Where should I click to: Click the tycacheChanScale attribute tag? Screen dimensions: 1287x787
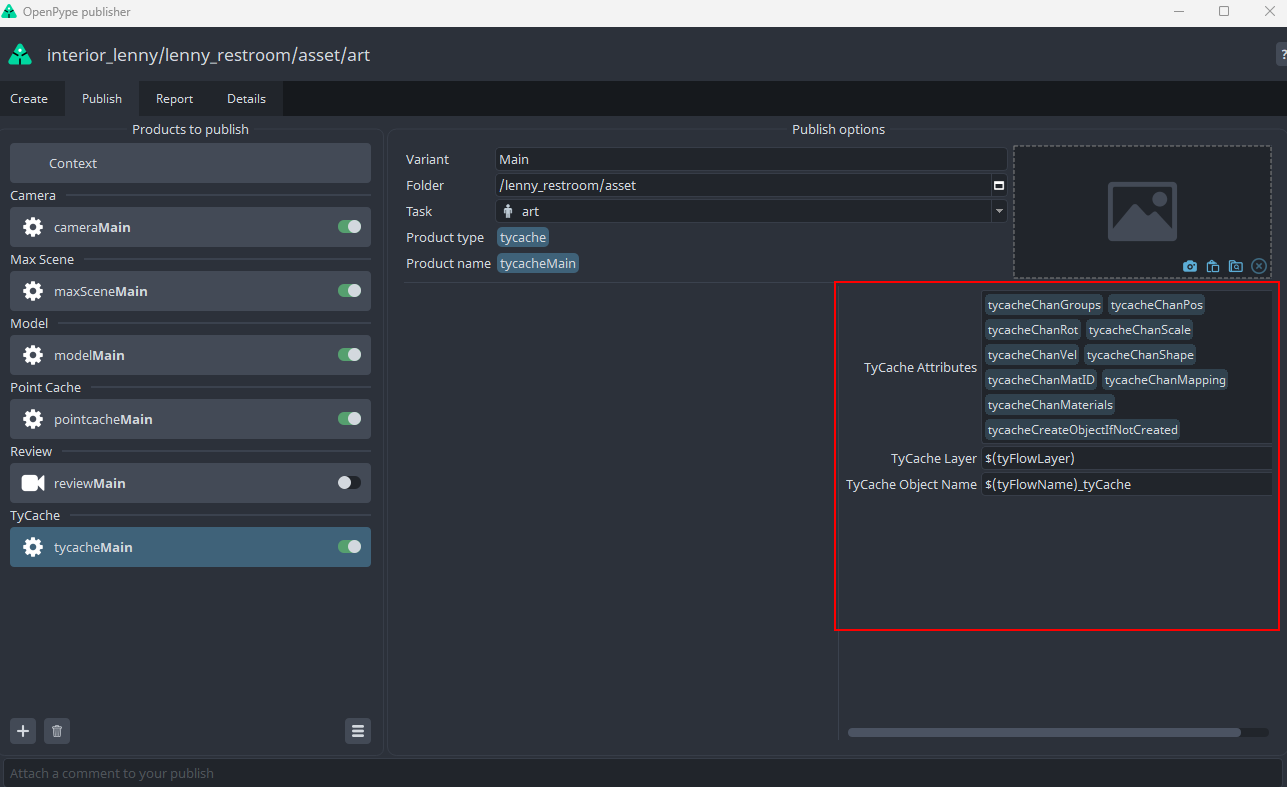pos(1140,330)
